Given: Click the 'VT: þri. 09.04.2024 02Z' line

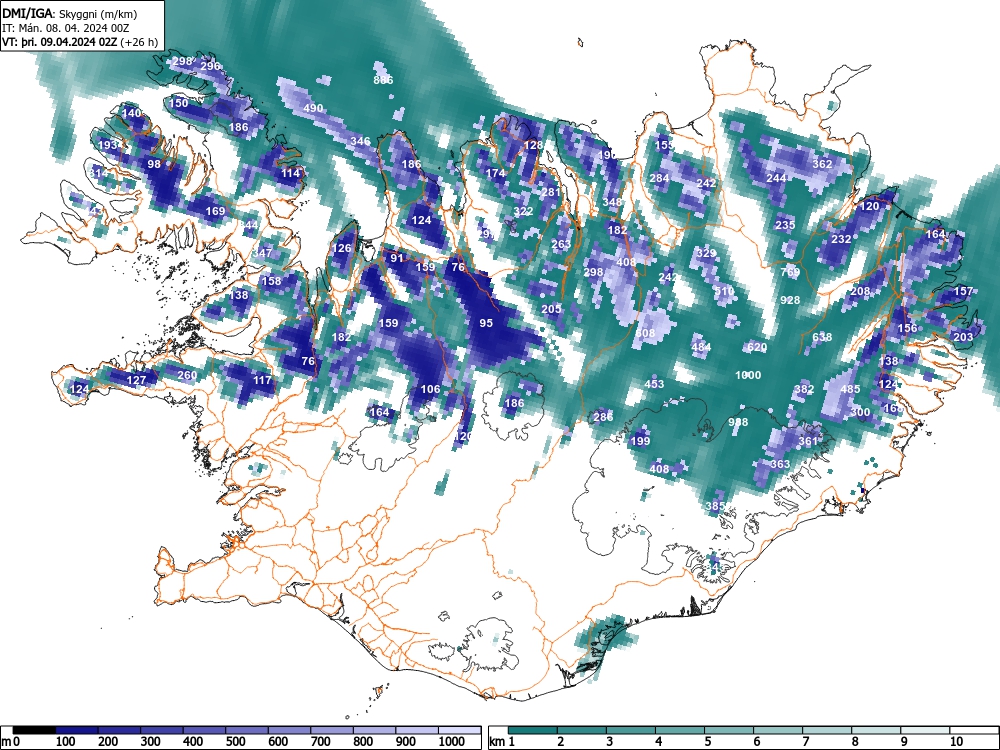Looking at the screenshot, I should pos(62,42).
